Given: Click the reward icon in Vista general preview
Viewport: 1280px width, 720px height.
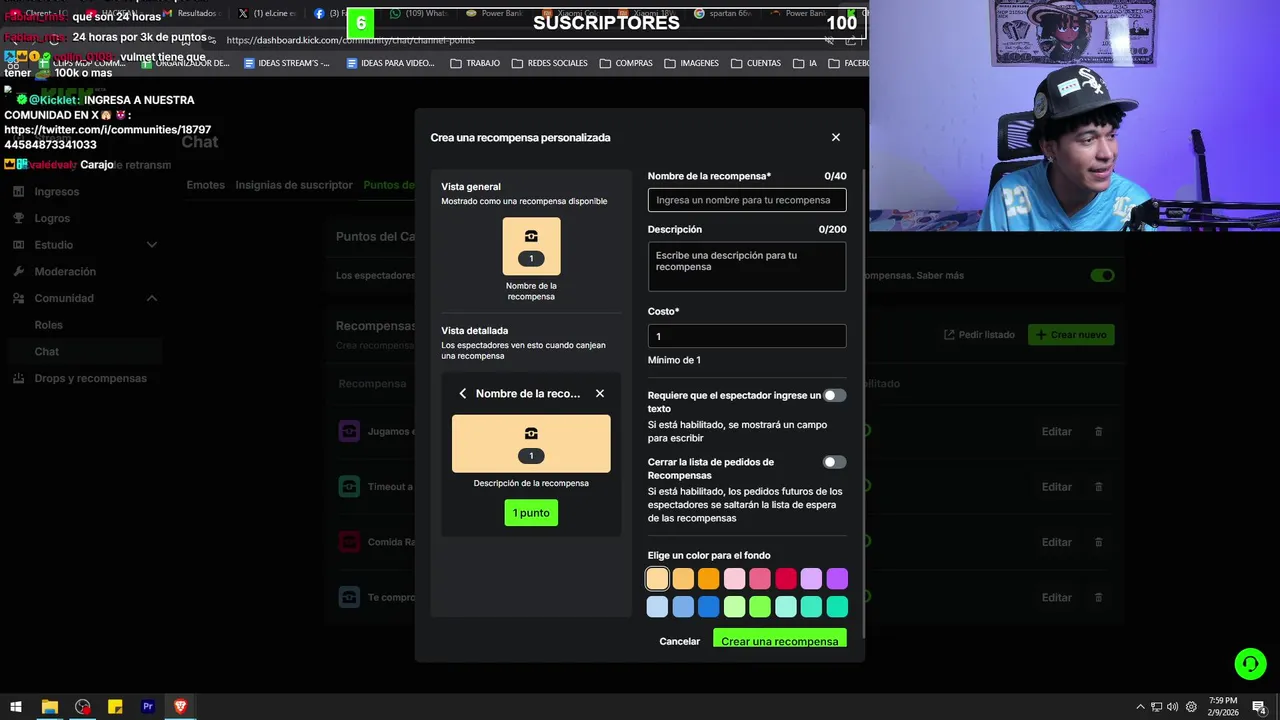Looking at the screenshot, I should coord(531,236).
